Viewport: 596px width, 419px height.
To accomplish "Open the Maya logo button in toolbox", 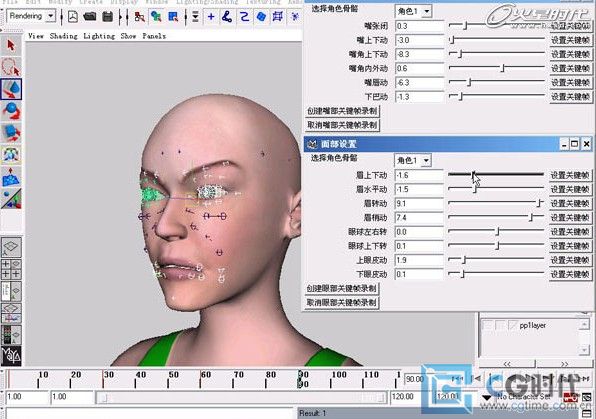I will pos(11,356).
